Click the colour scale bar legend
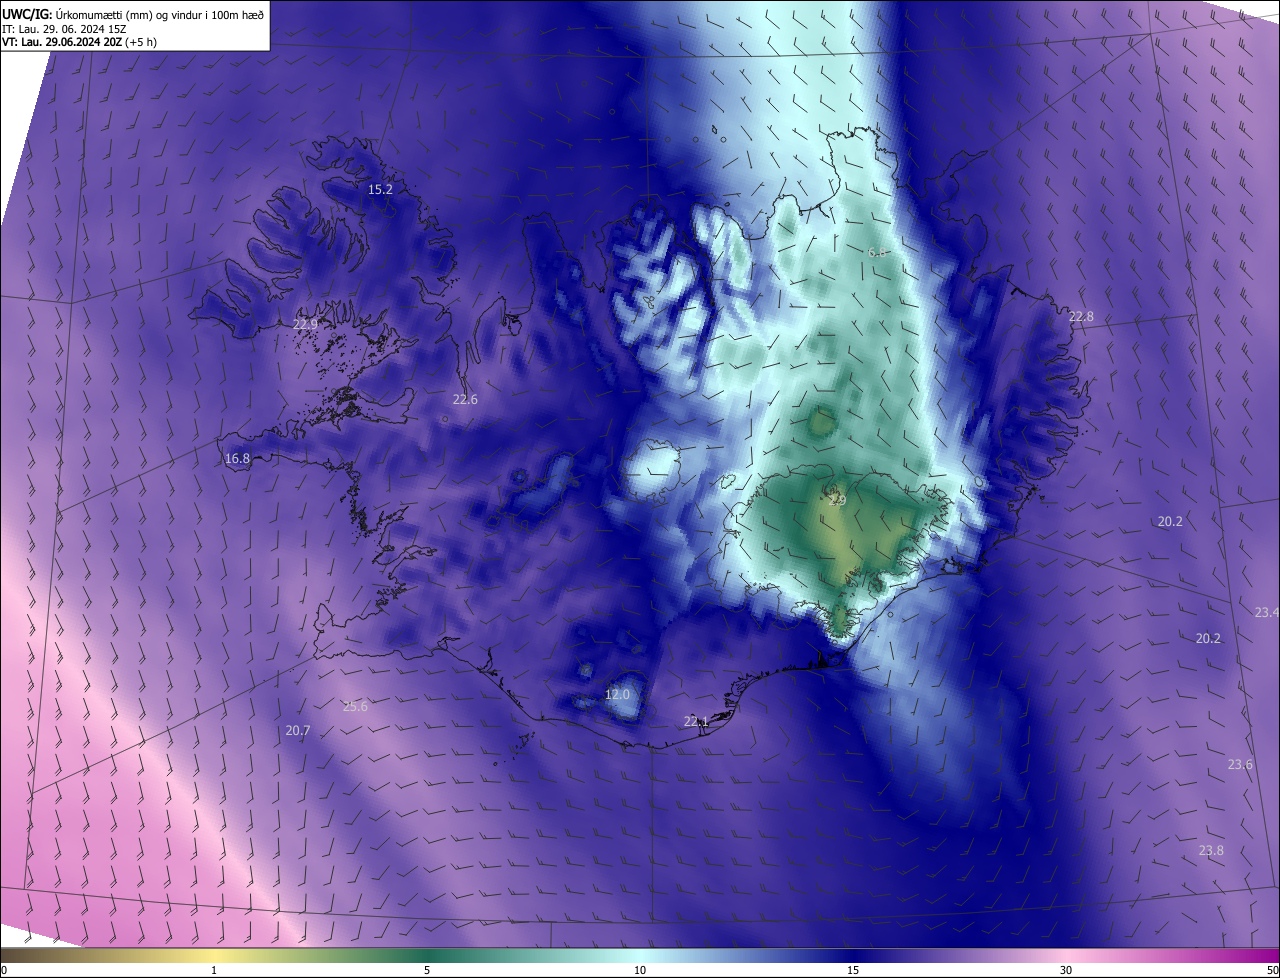This screenshot has height=978, width=1280. pyautogui.click(x=640, y=956)
